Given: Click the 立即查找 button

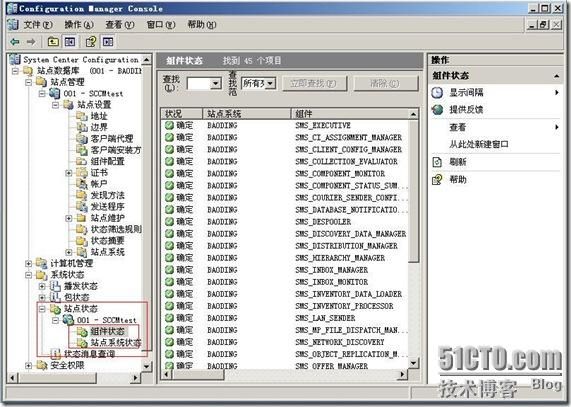Looking at the screenshot, I should tap(314, 84).
